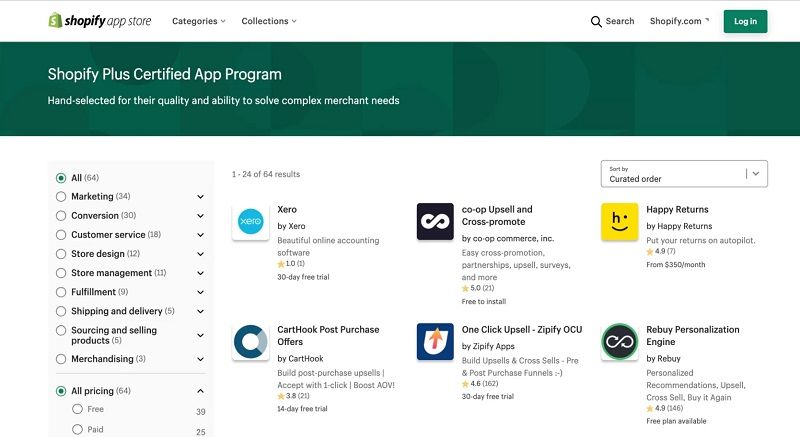Open the Shopify.com external link
This screenshot has height=437, width=800.
[x=679, y=21]
